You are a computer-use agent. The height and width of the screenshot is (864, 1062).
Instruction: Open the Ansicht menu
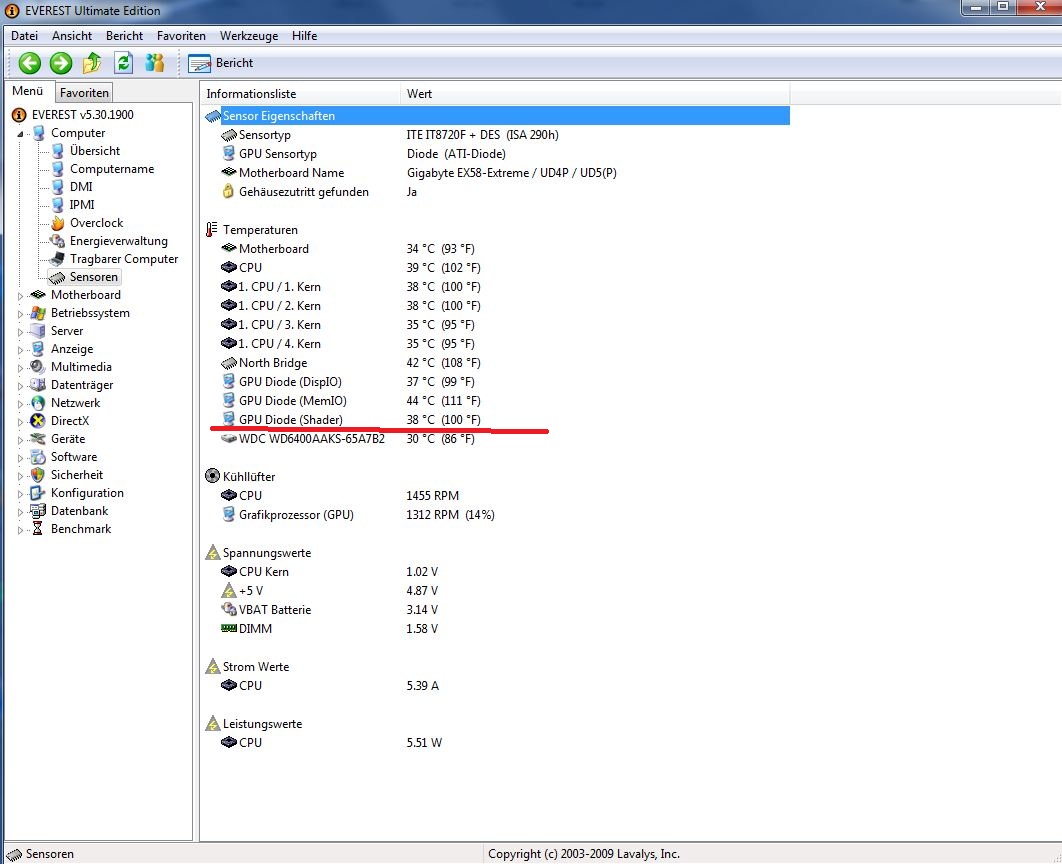click(x=72, y=36)
